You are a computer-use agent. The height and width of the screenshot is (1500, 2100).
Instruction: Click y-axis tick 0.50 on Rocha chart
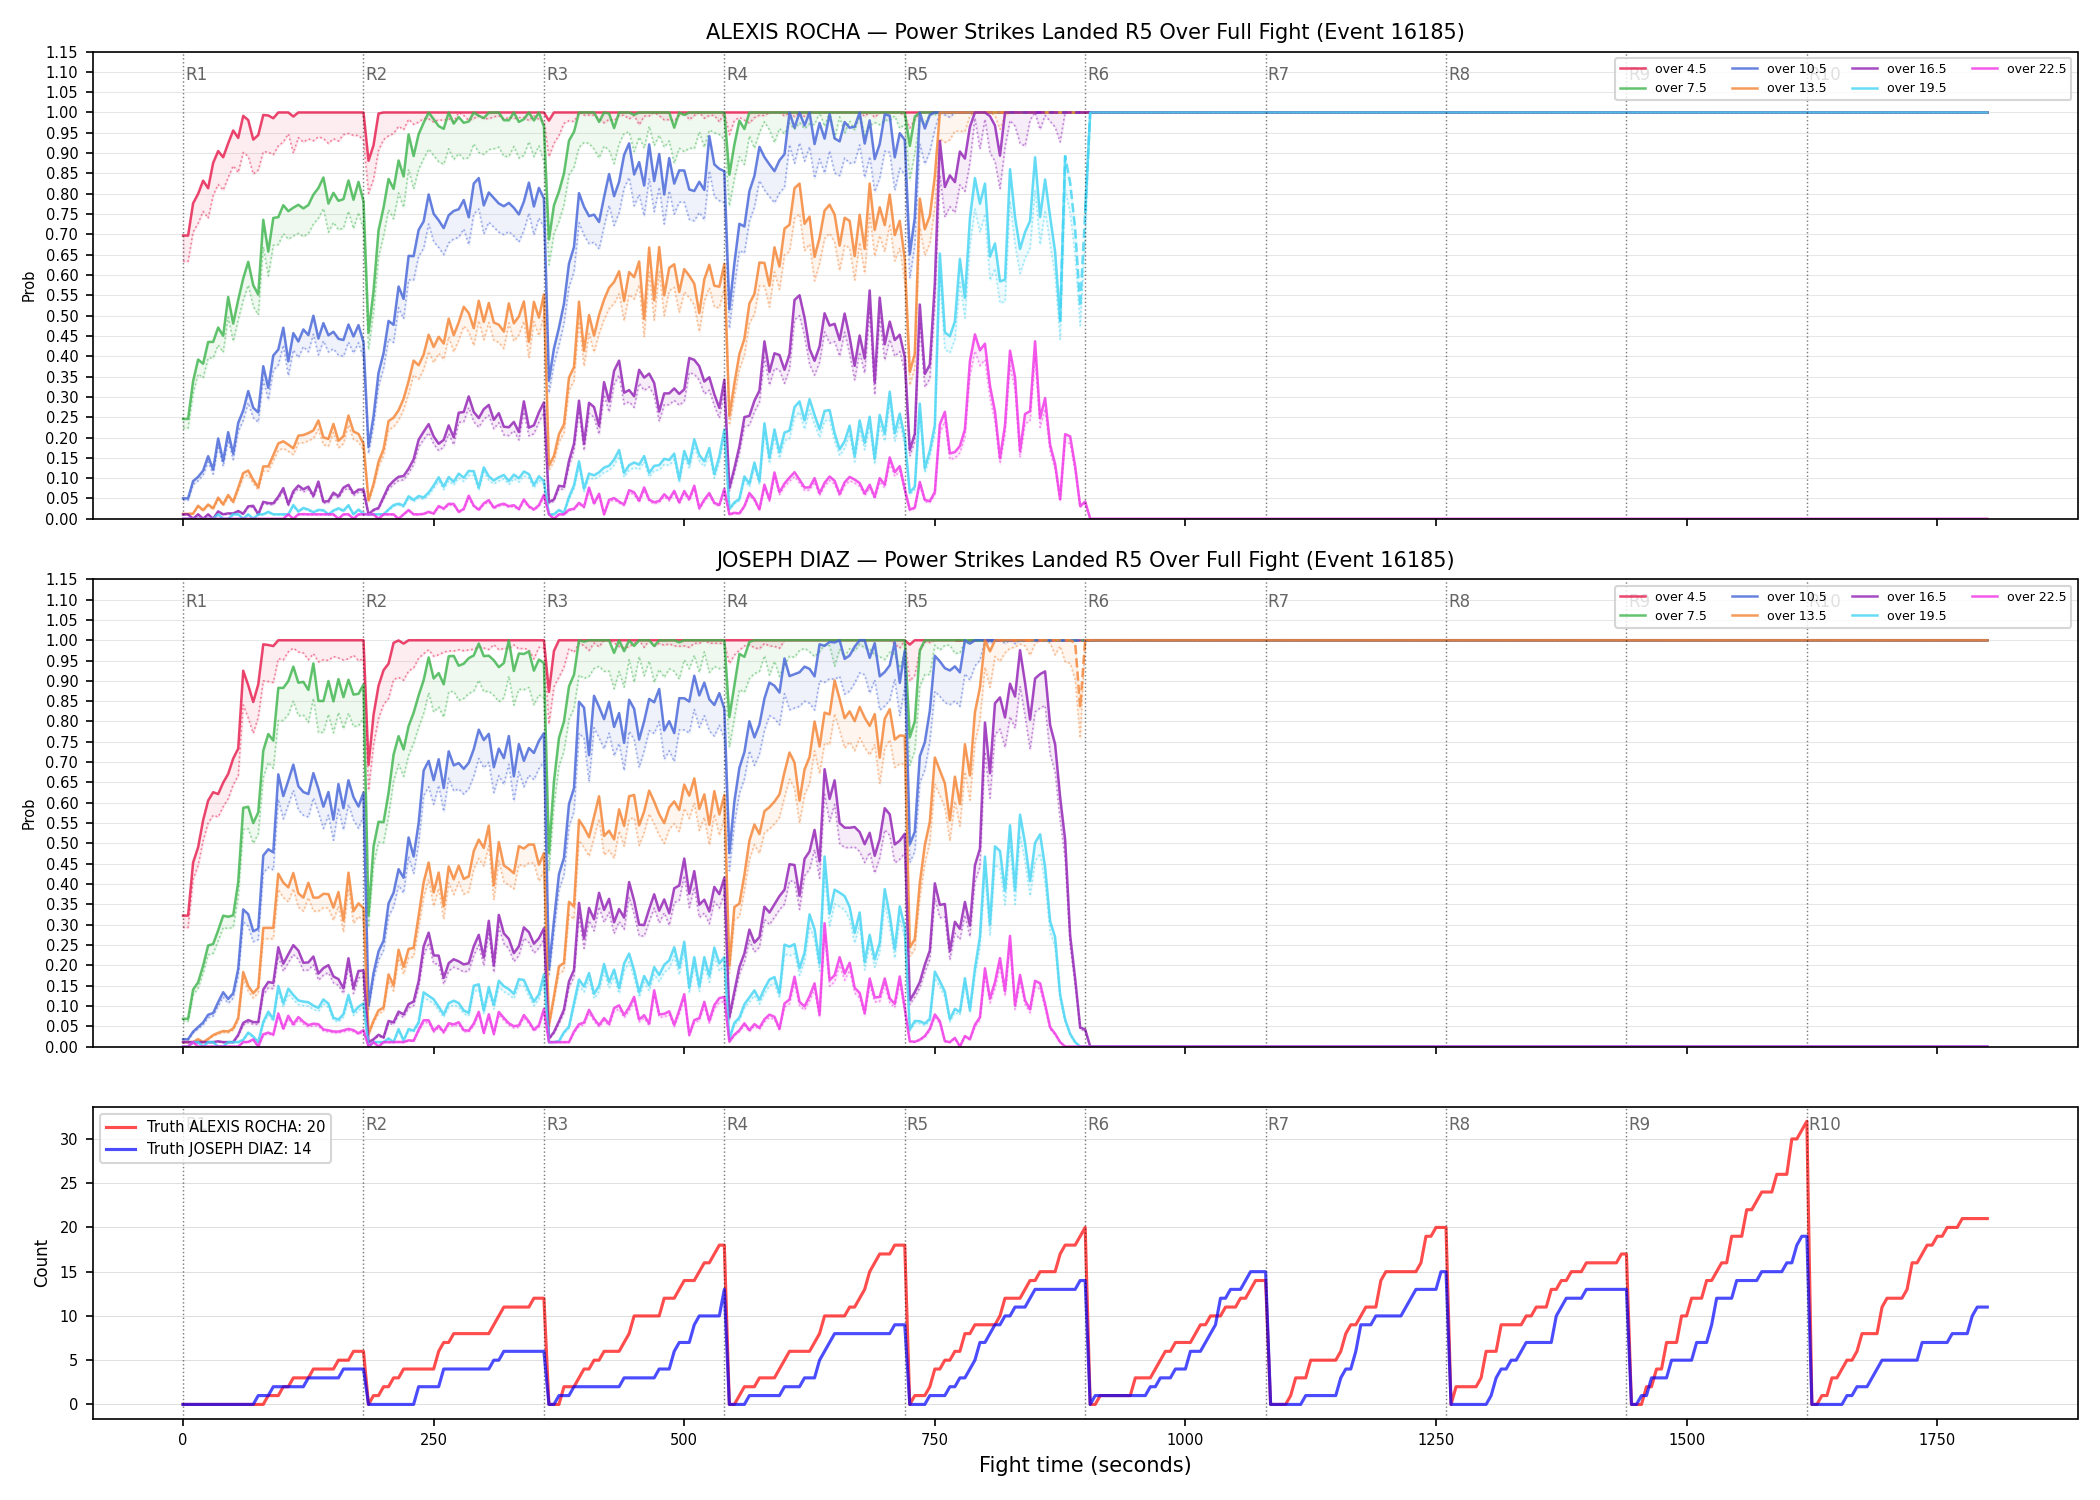tap(62, 316)
